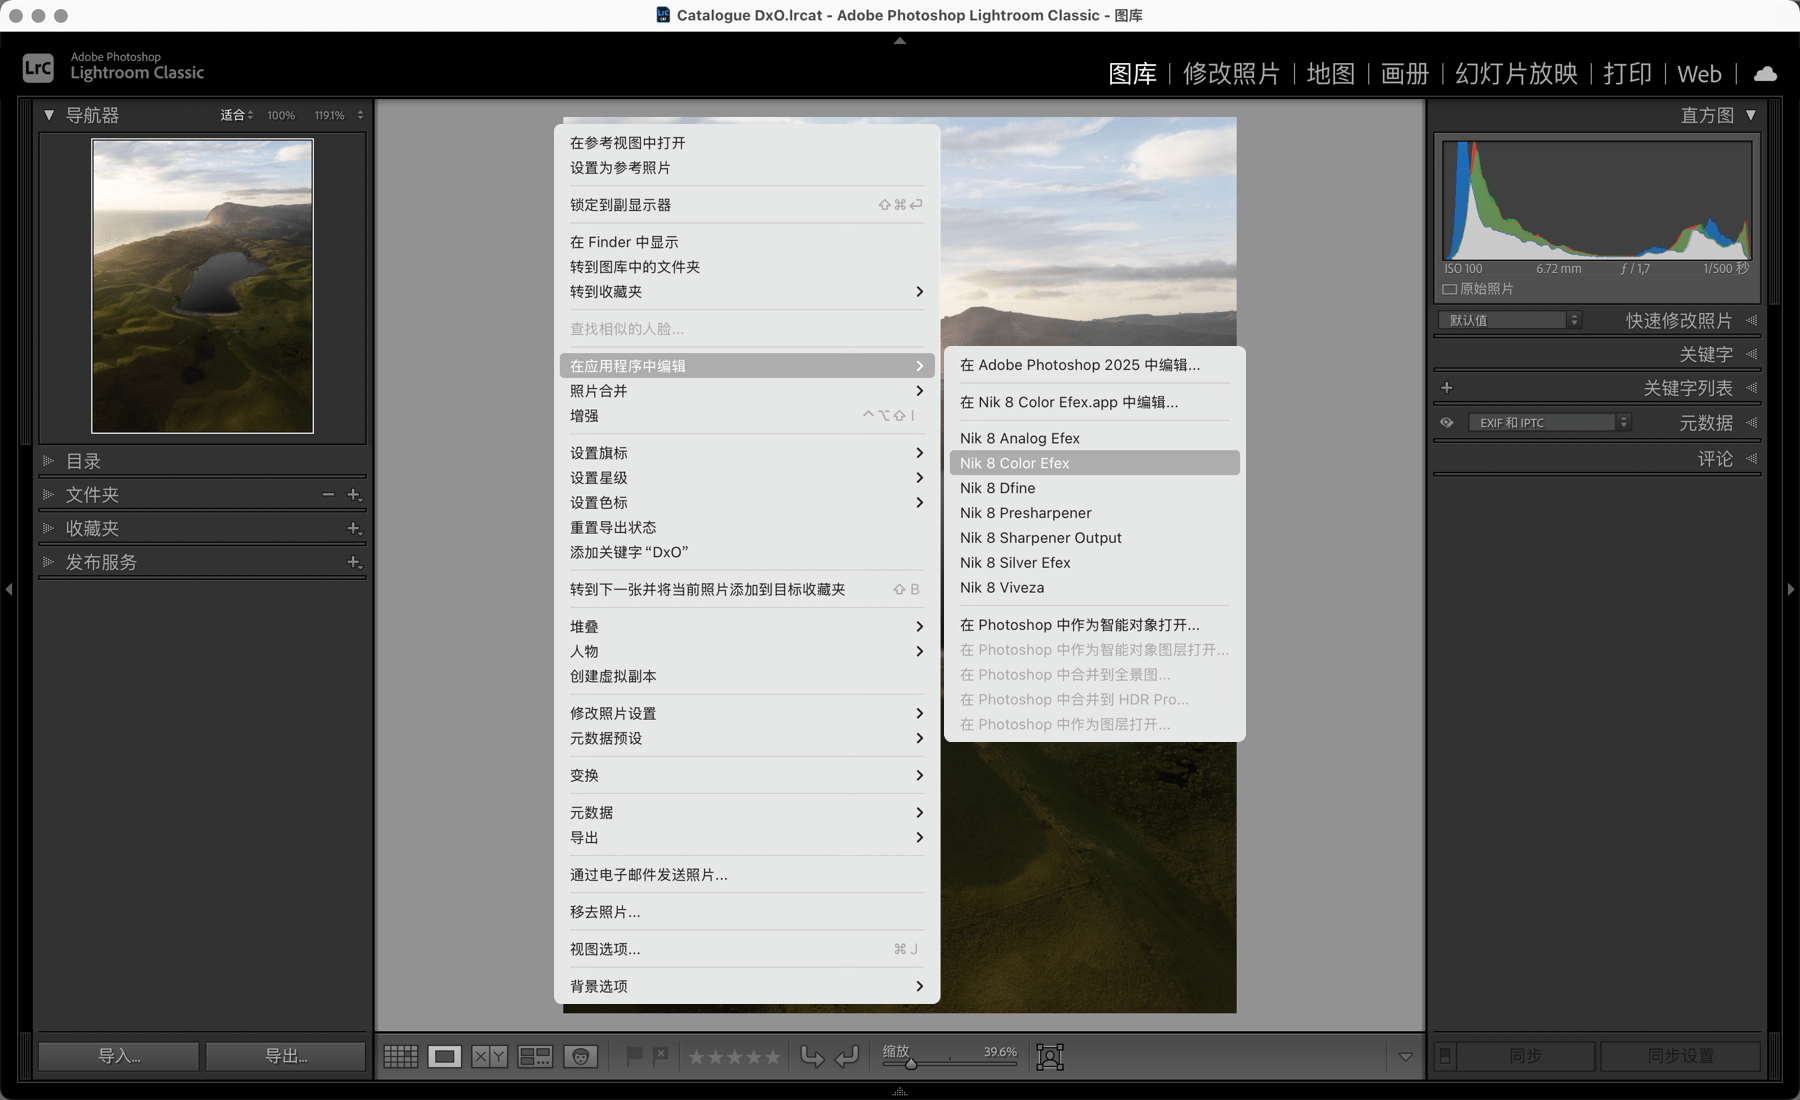Add a new folder with plus icon
1800x1100 pixels.
point(354,495)
